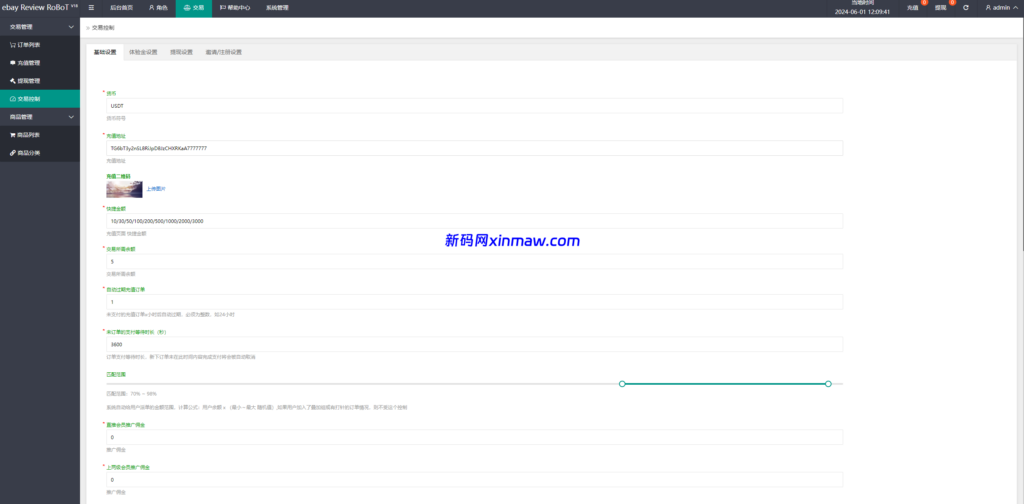Image resolution: width=1024 pixels, height=504 pixels.
Task: Click the 充值 recharge notification badge
Action: pyautogui.click(x=924, y=3)
